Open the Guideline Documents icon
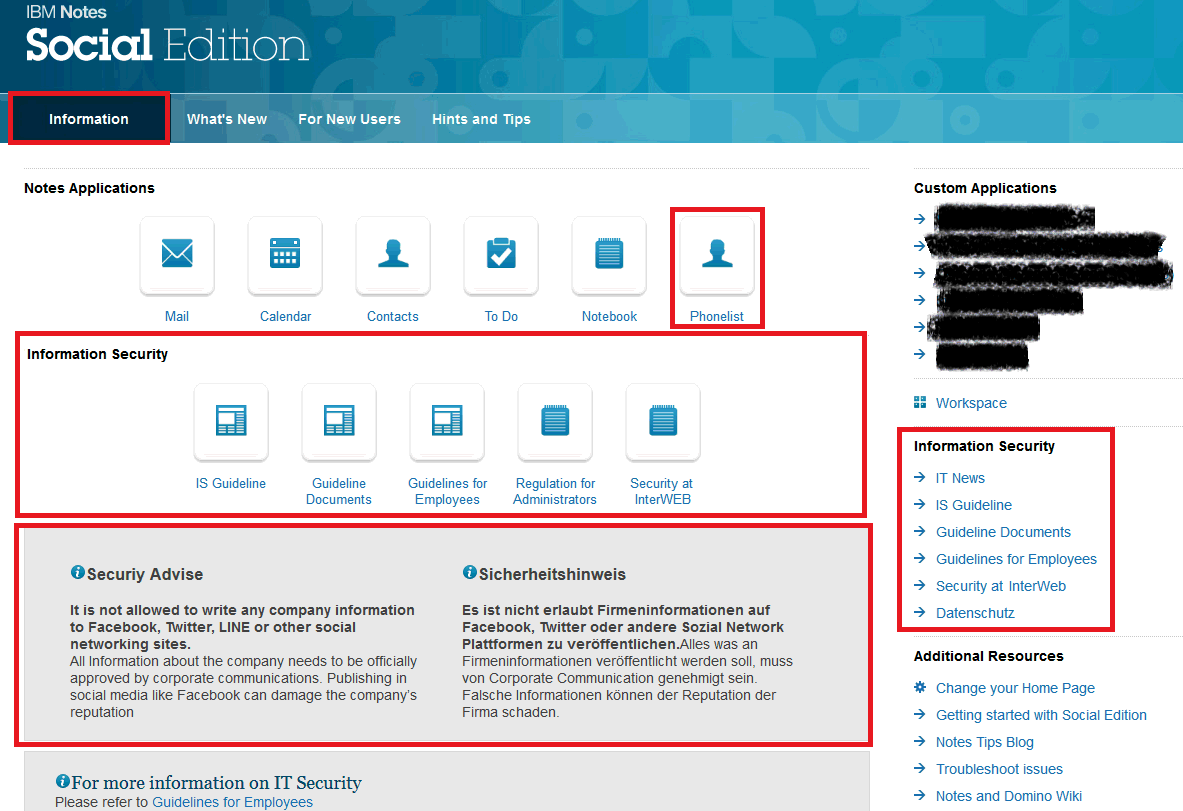This screenshot has width=1183, height=811. [x=339, y=421]
